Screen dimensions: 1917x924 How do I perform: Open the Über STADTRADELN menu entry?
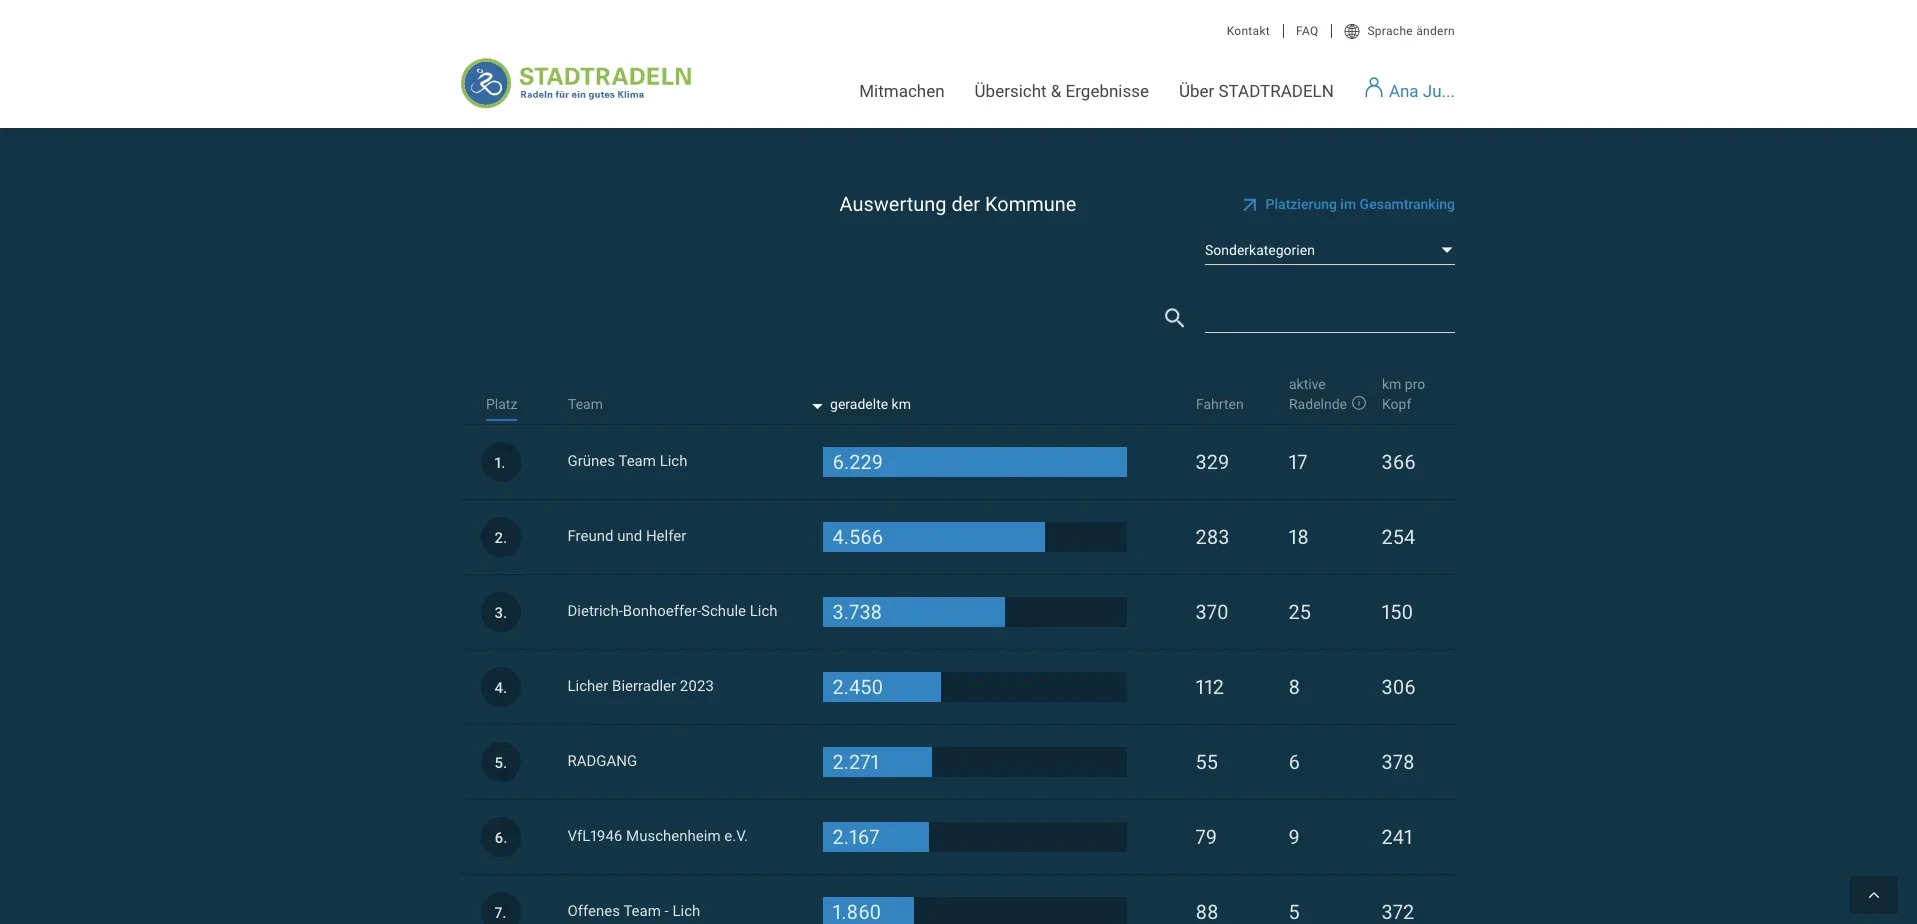coord(1256,91)
